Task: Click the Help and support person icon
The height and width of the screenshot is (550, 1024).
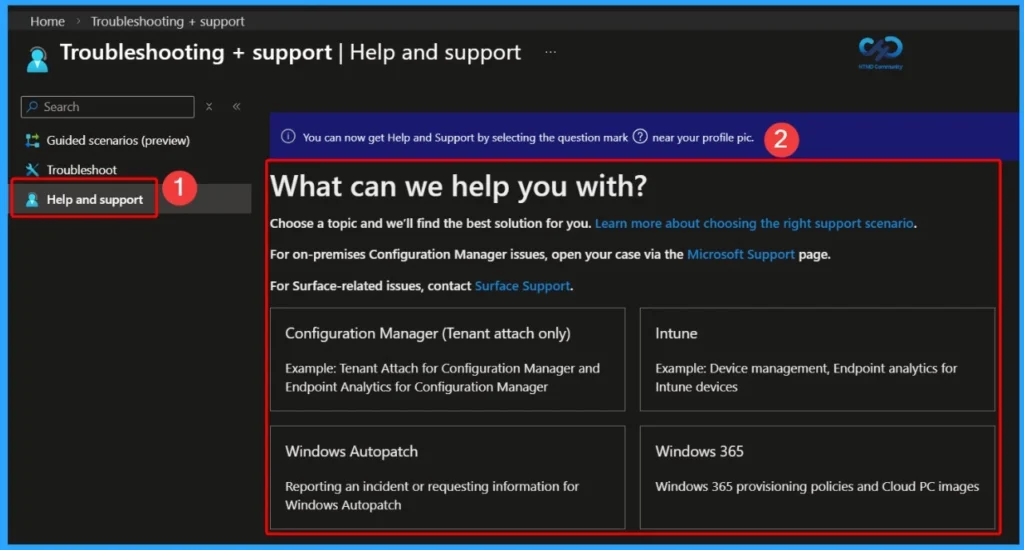Action: tap(32, 200)
